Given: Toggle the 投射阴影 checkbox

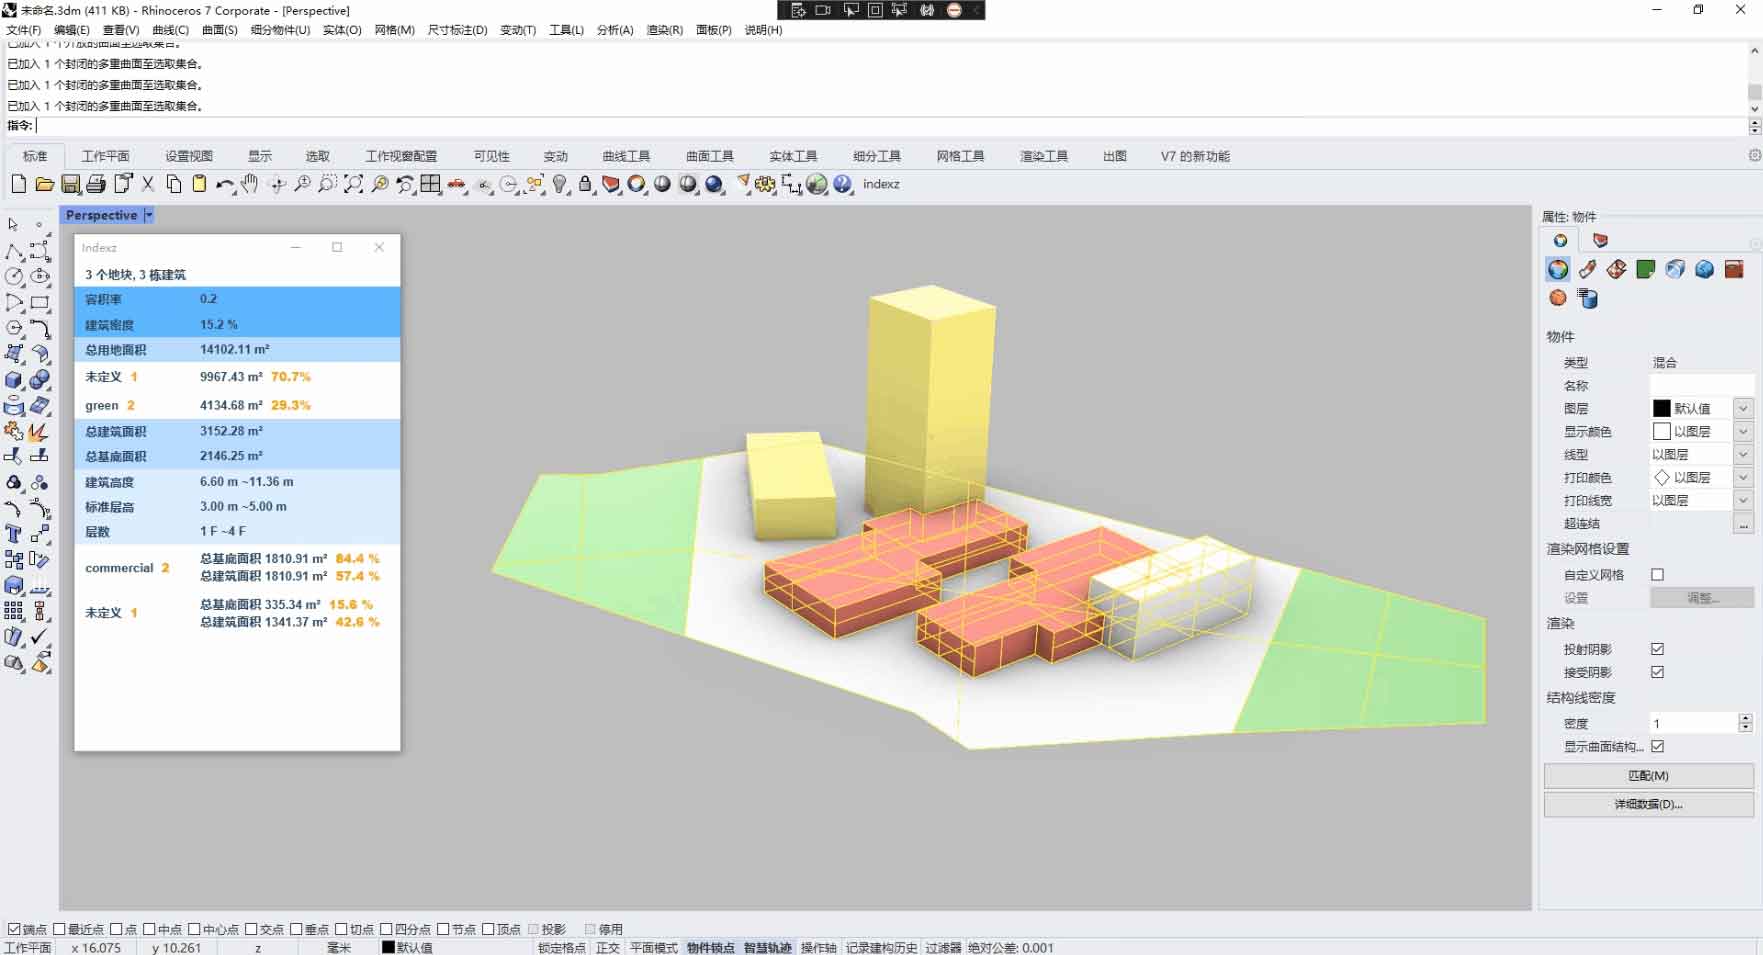Looking at the screenshot, I should (x=1657, y=649).
